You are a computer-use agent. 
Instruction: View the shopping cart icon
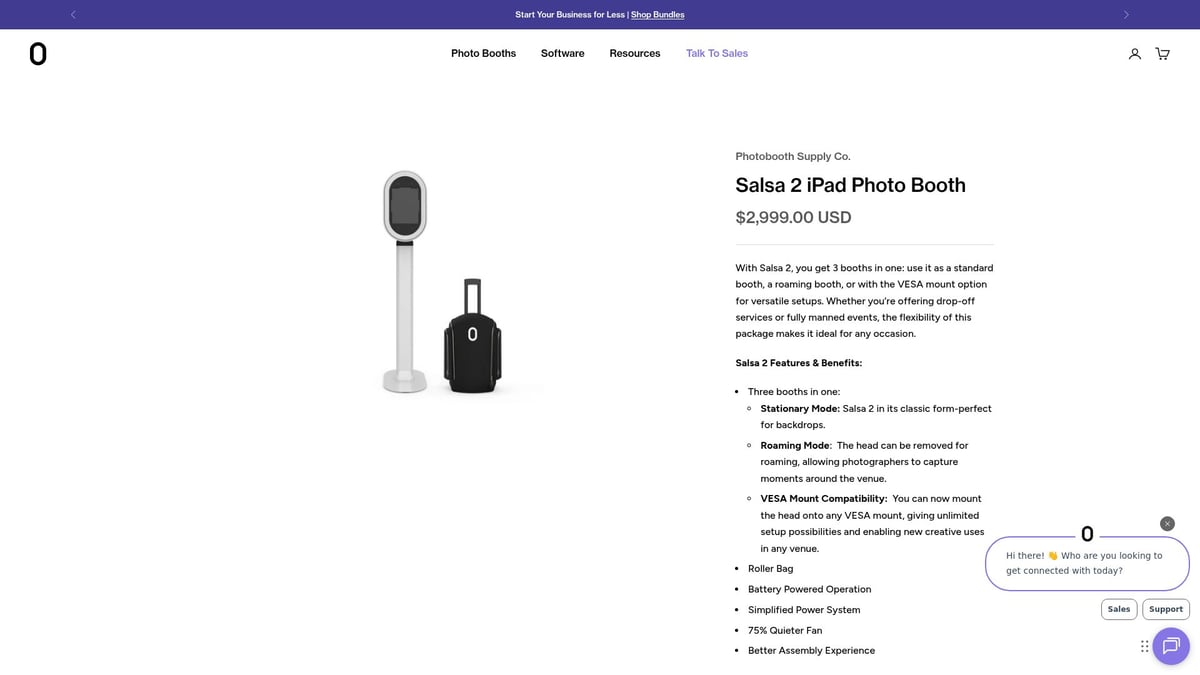pyautogui.click(x=1162, y=53)
